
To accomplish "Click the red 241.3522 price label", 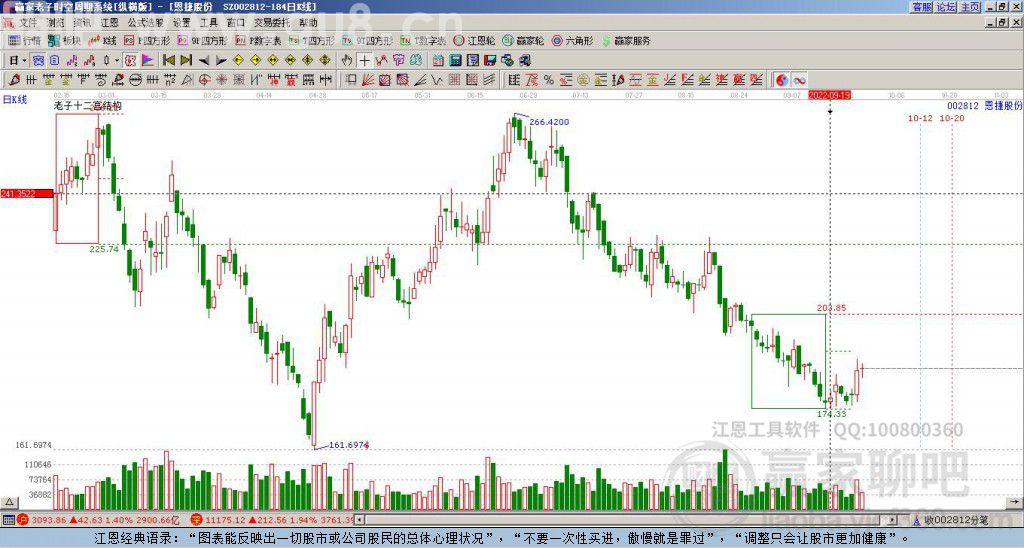I will tap(27, 193).
